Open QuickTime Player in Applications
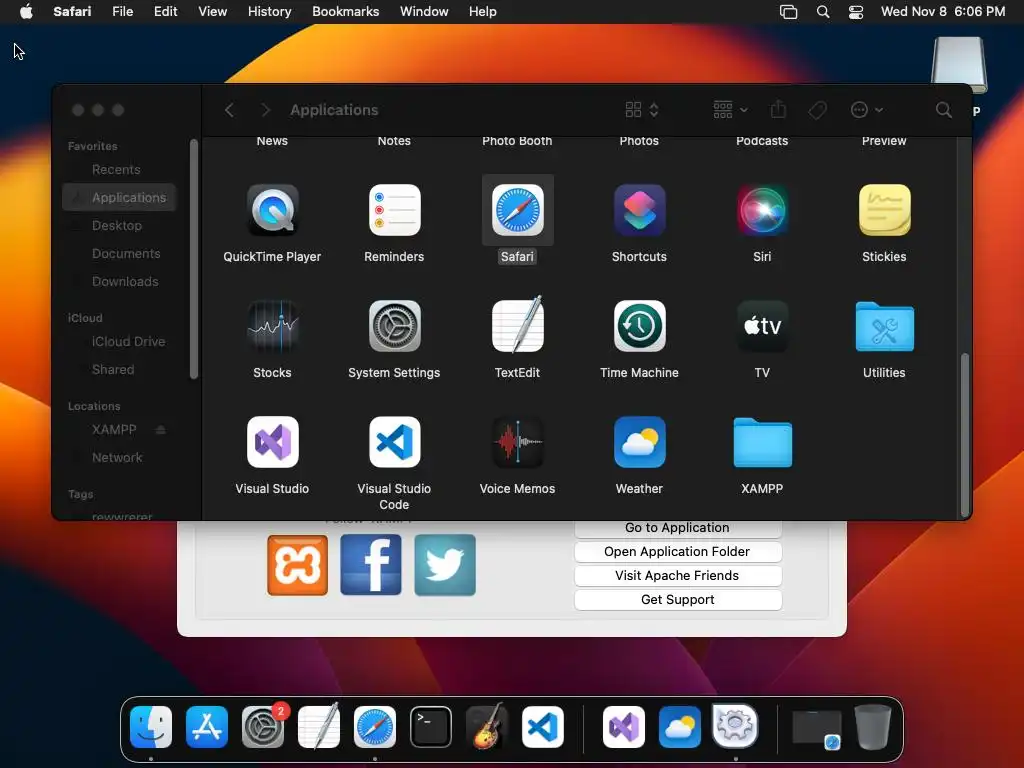 coord(272,210)
